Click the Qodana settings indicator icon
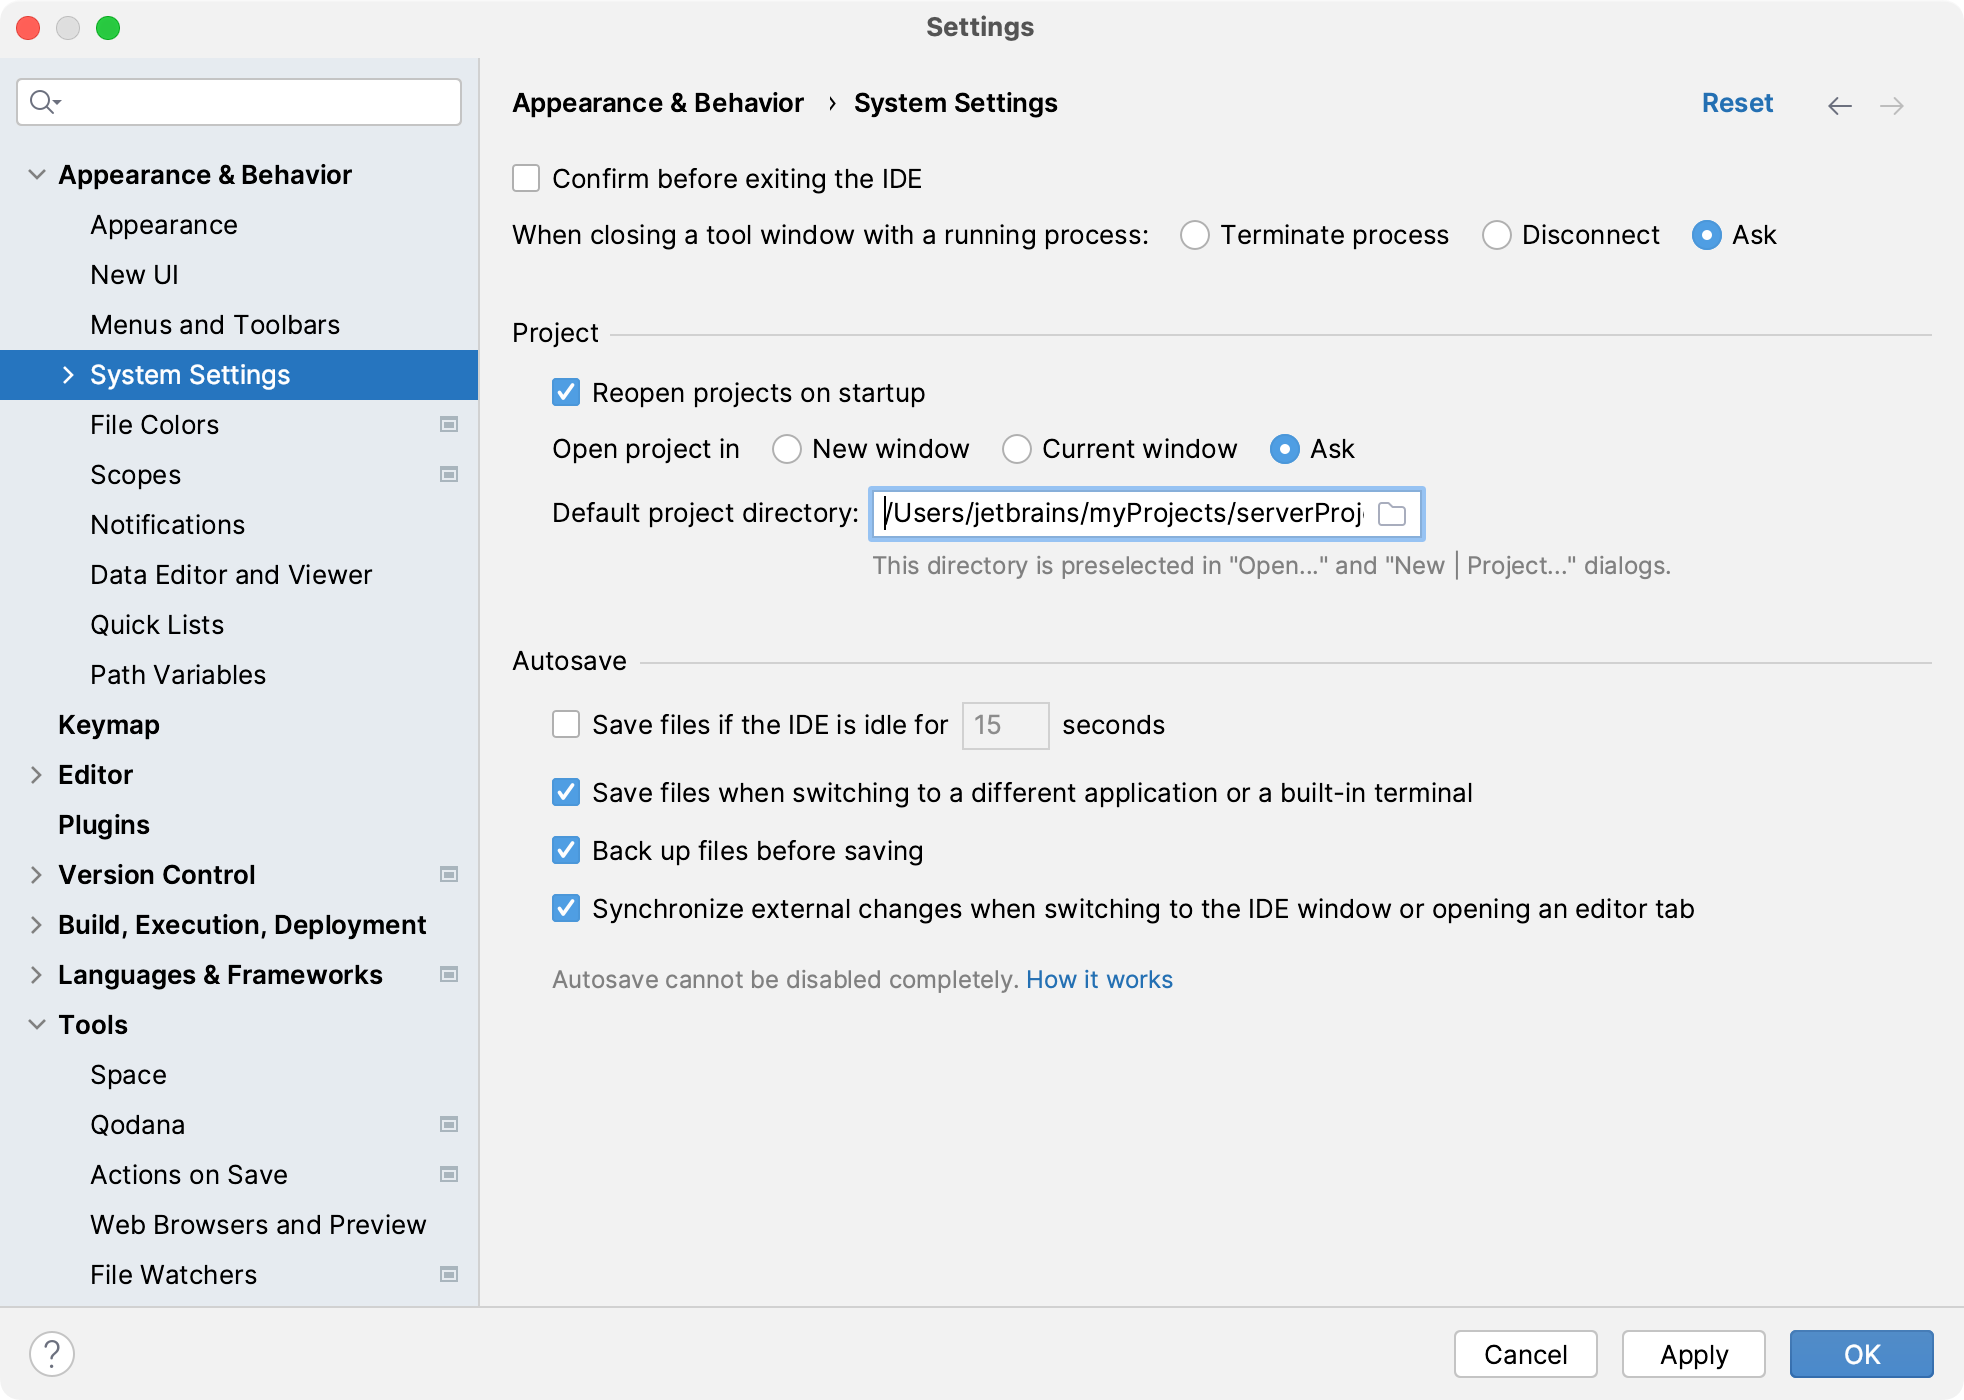 [450, 1124]
